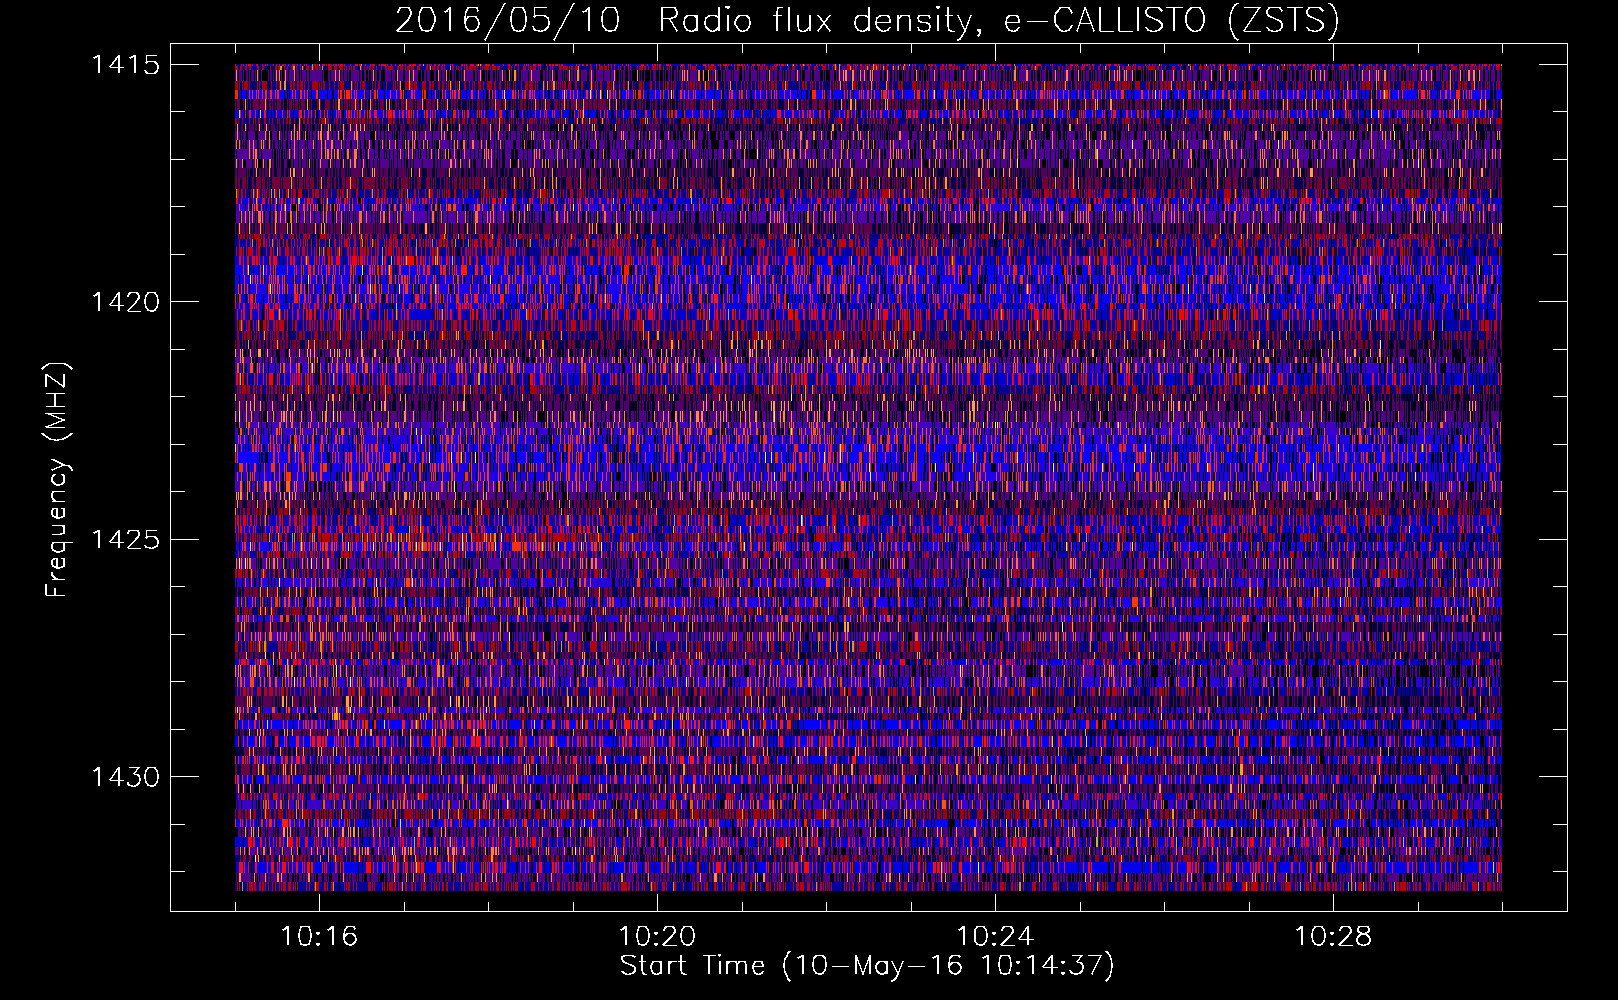Click the 10:28 time axis label
Viewport: 1618px width, 1000px height.
coord(1333,936)
